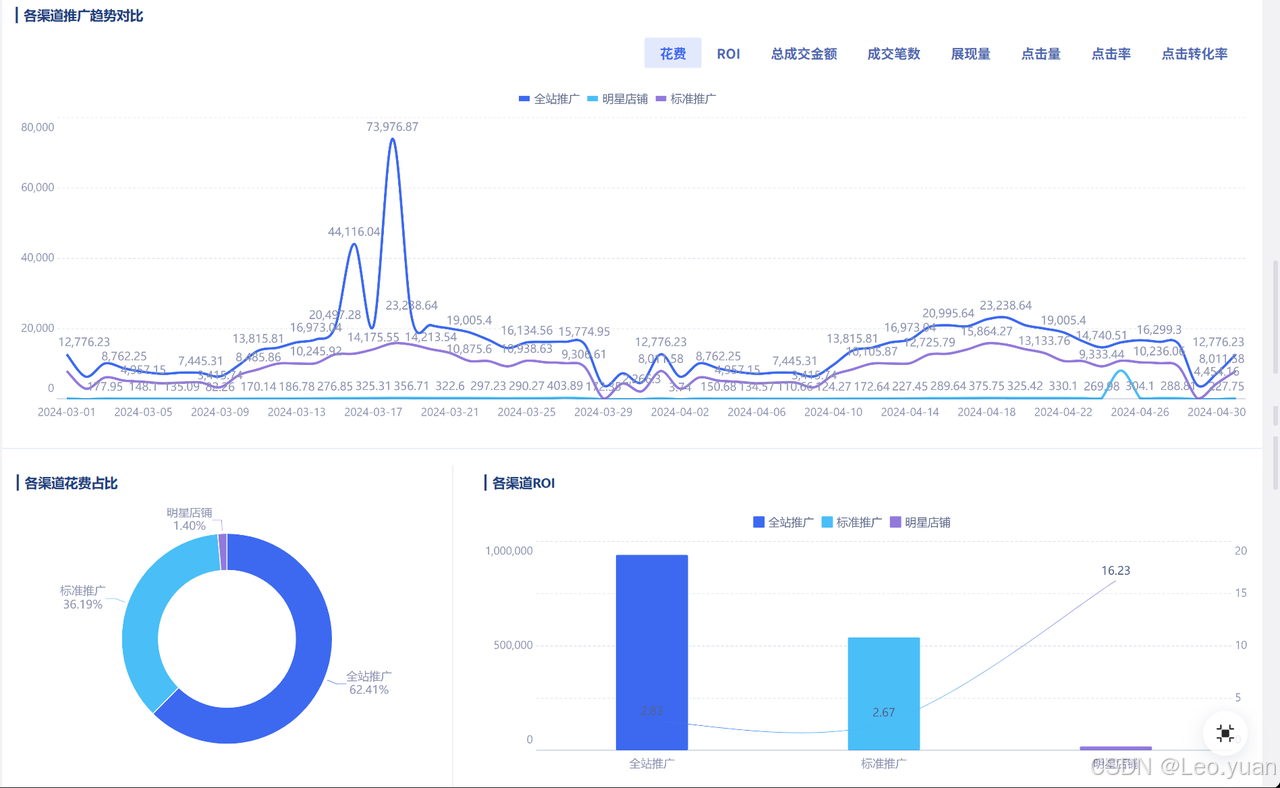The height and width of the screenshot is (788, 1280).
Task: Click the 2024-04-02 axis date
Action: [680, 412]
